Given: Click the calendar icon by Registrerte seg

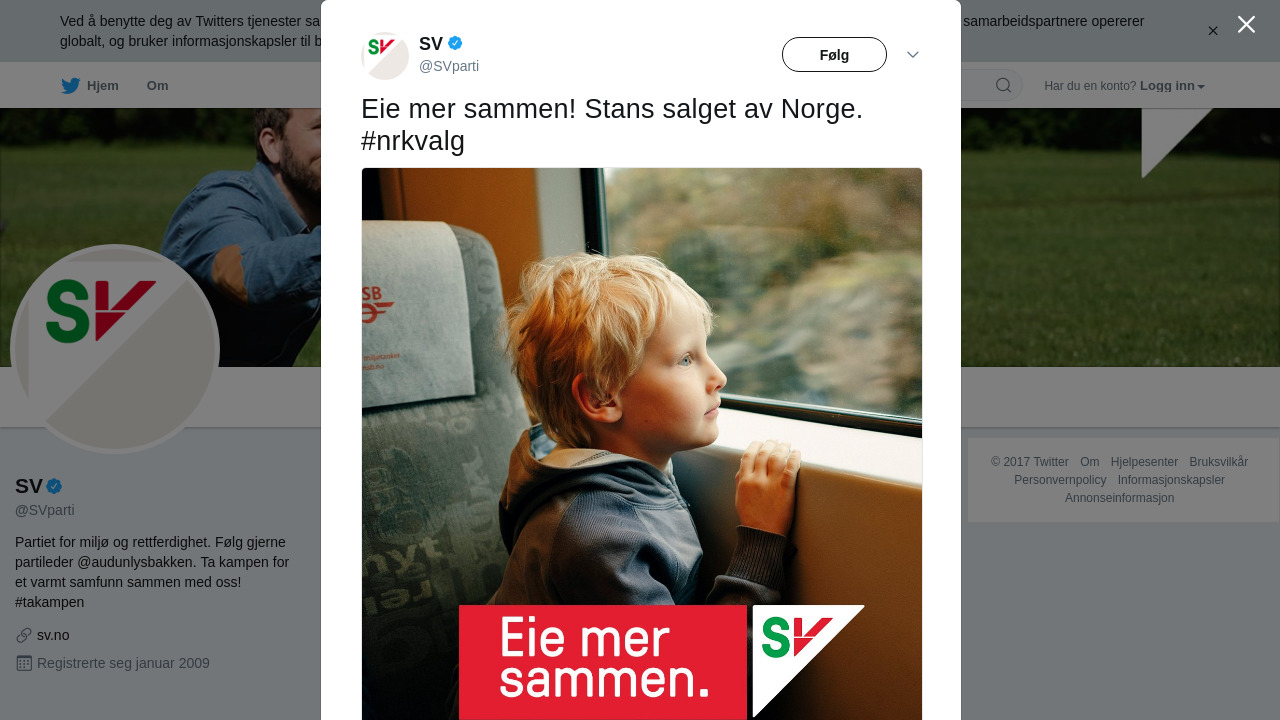Looking at the screenshot, I should click(x=24, y=663).
